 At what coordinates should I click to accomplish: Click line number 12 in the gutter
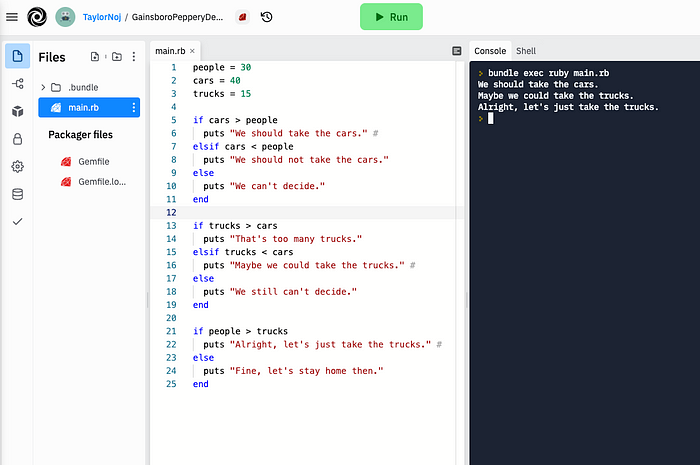coord(171,212)
